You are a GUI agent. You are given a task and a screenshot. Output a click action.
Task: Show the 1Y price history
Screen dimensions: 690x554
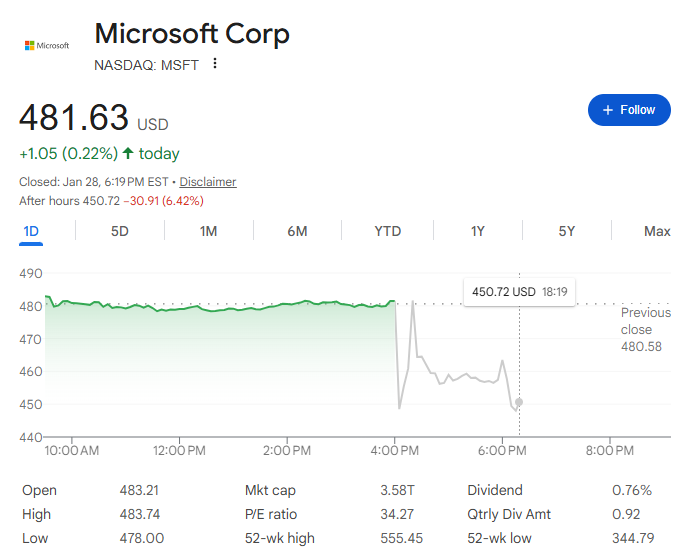click(x=478, y=231)
